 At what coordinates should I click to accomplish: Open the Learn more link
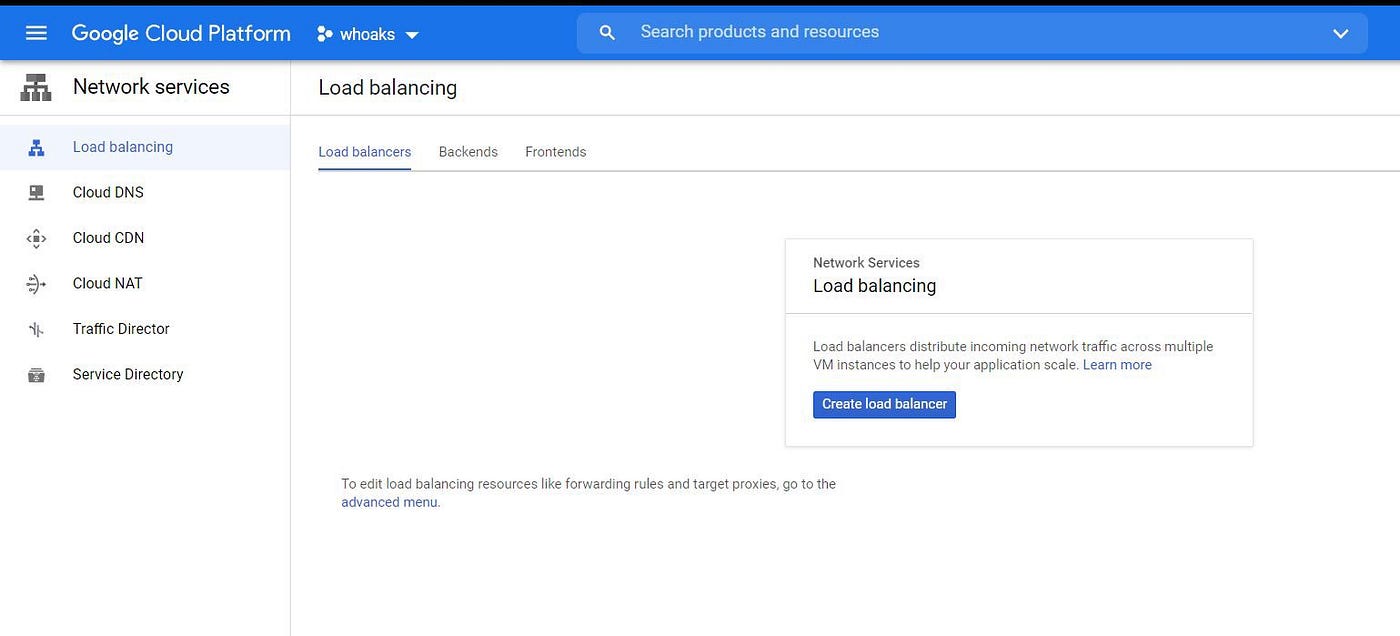pos(1117,365)
